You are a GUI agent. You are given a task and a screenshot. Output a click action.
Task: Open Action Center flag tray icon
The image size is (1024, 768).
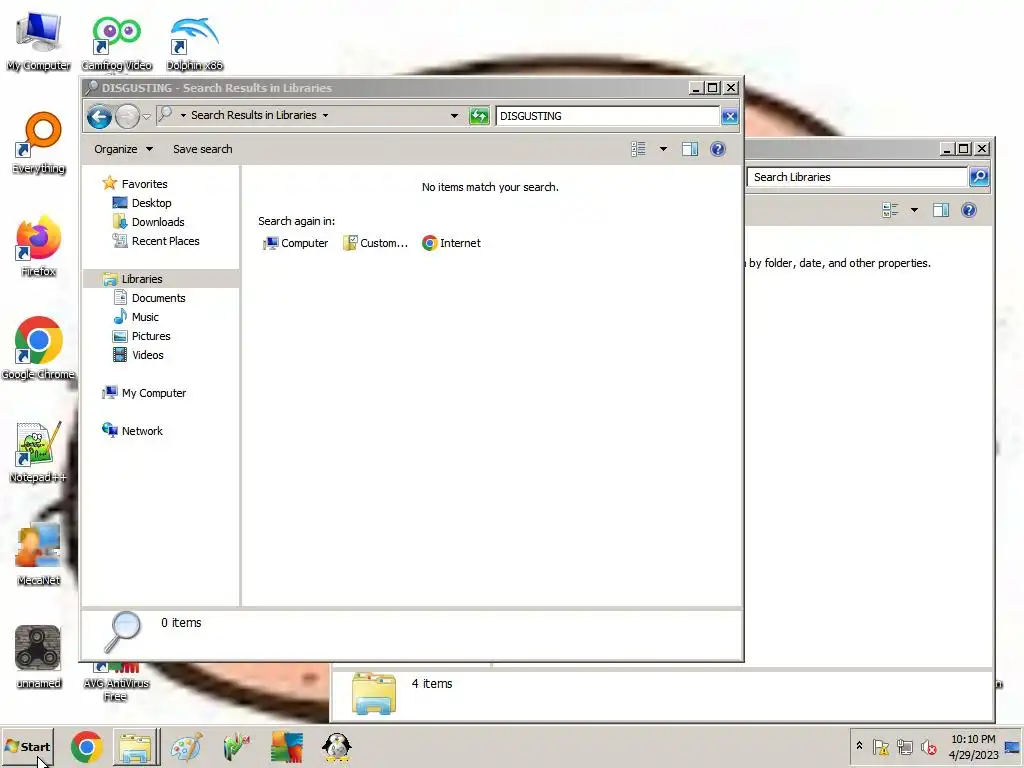click(880, 746)
